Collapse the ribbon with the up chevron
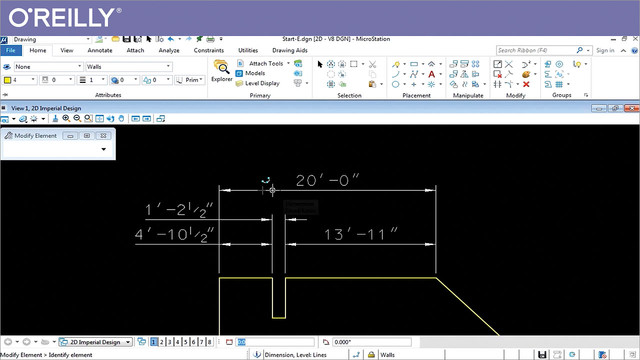The height and width of the screenshot is (360, 640). point(623,51)
